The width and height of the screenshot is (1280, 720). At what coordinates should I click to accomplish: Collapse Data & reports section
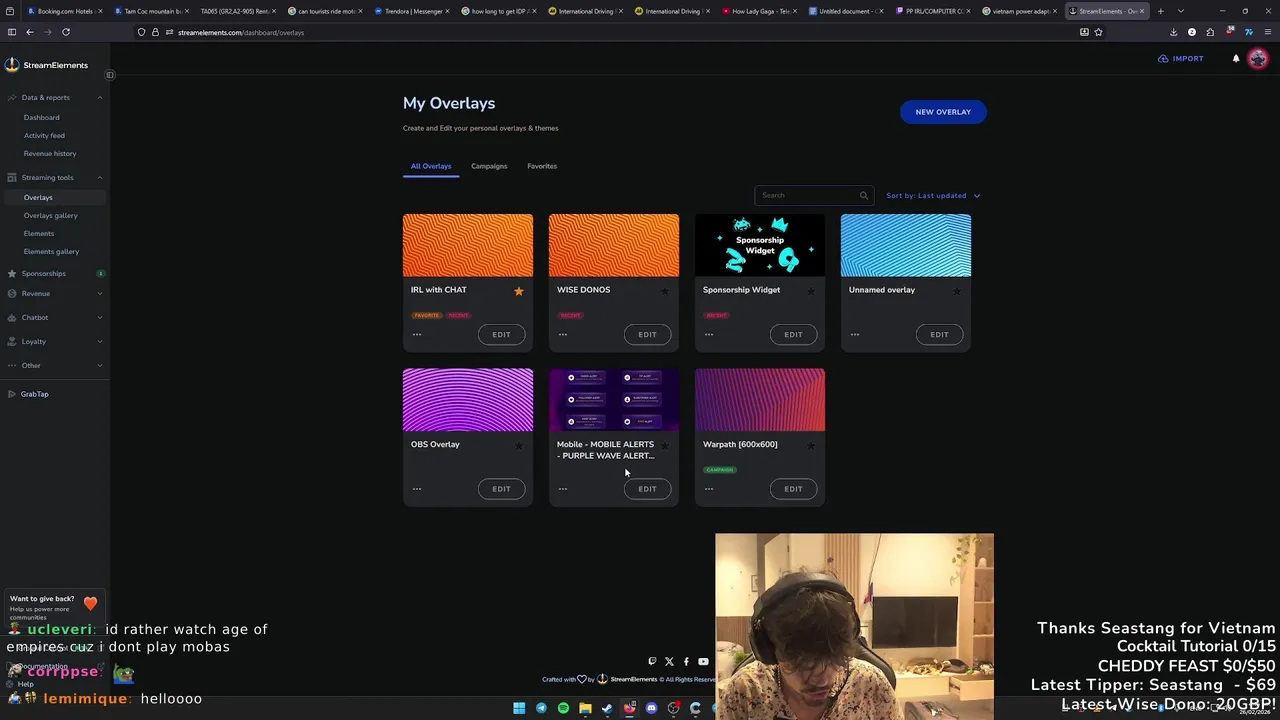pyautogui.click(x=100, y=98)
